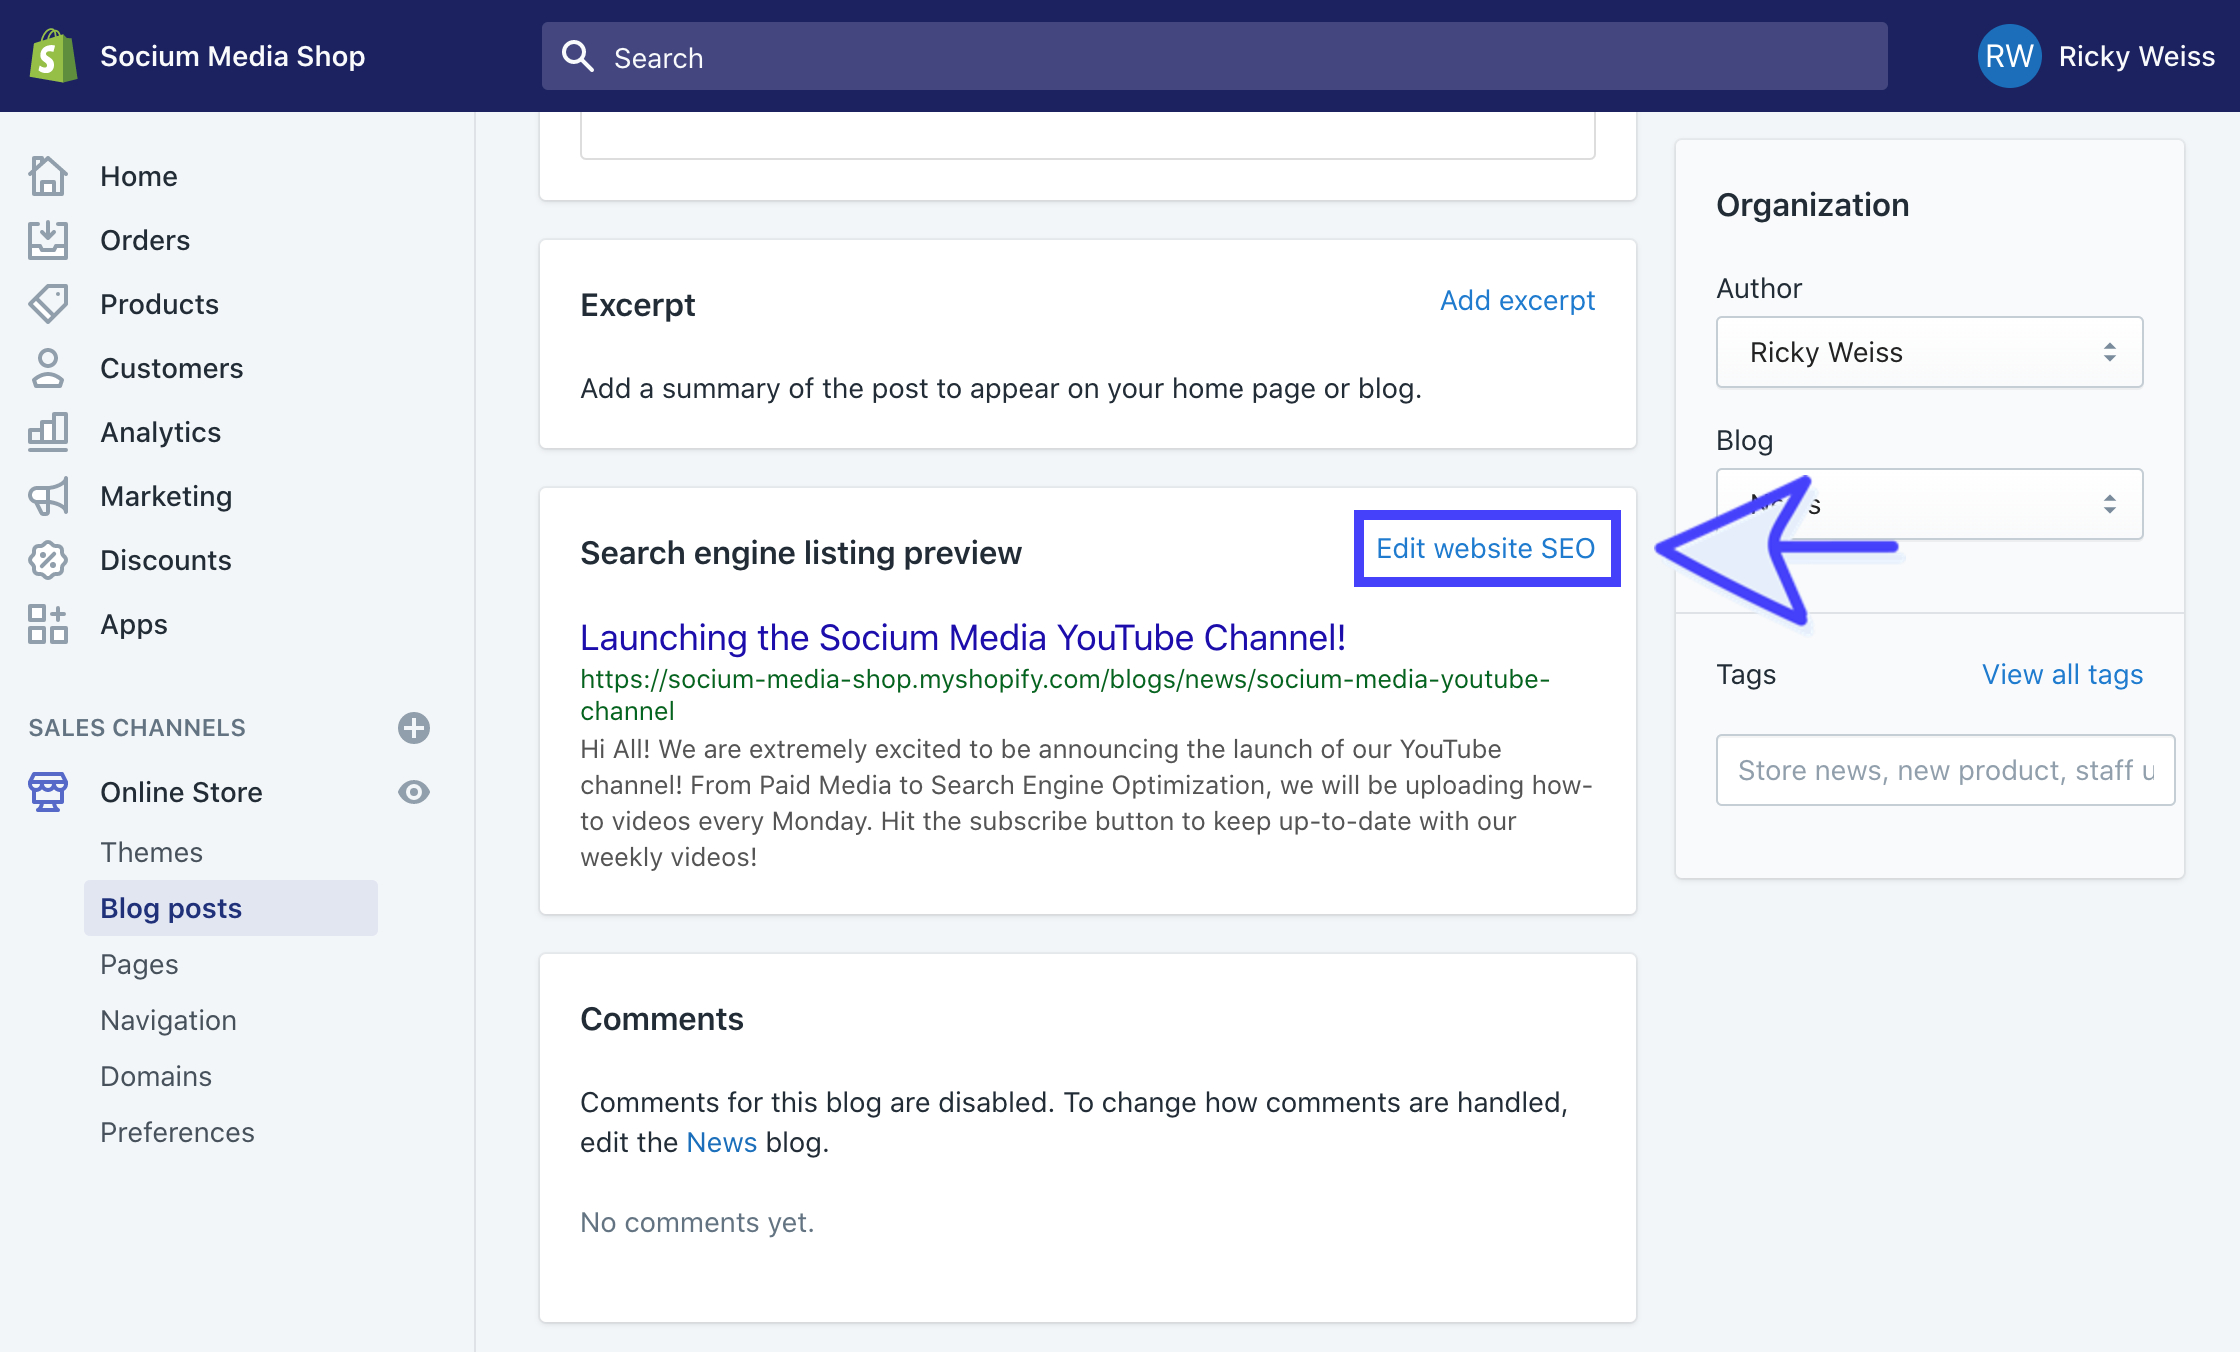Image resolution: width=2240 pixels, height=1352 pixels.
Task: Click the Search engine listing preview heading
Action: point(801,552)
